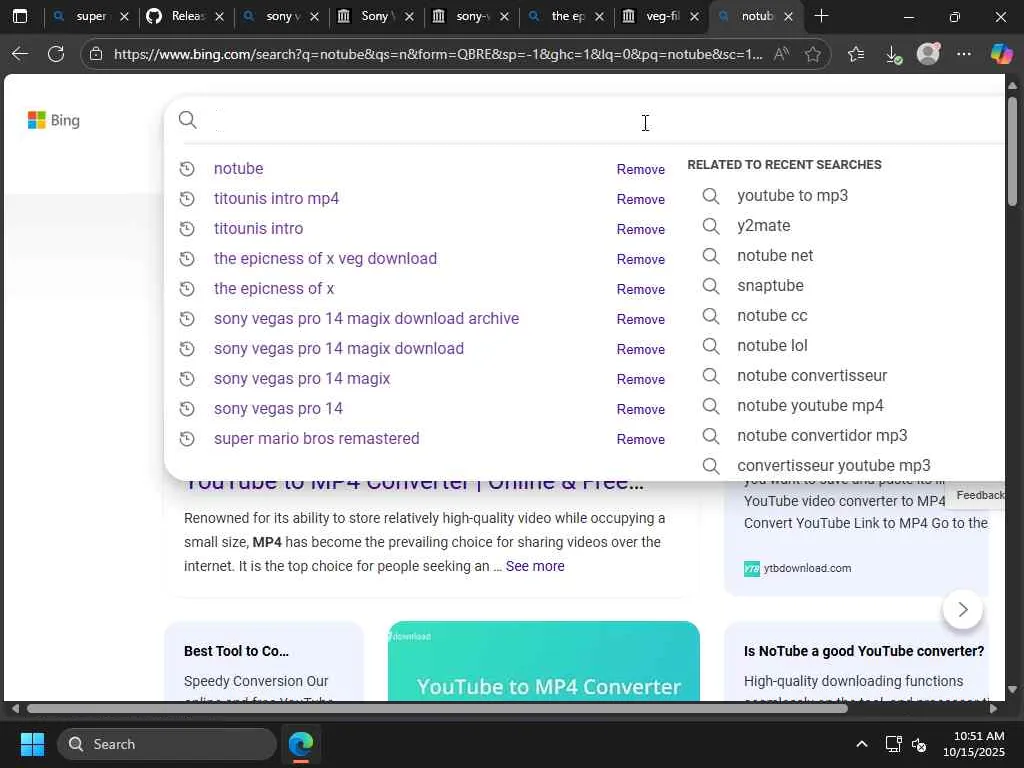Click the browser address bar URL
The image size is (1024, 768).
tap(438, 54)
